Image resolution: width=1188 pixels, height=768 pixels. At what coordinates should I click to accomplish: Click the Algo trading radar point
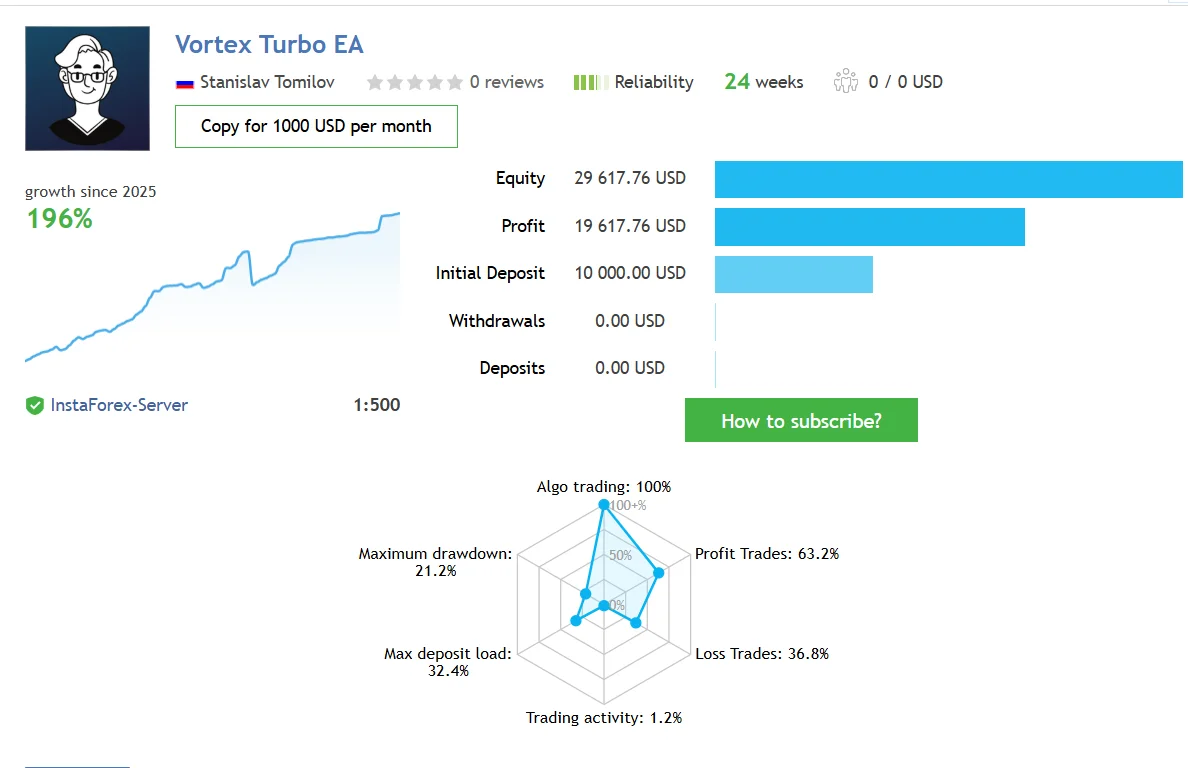603,505
